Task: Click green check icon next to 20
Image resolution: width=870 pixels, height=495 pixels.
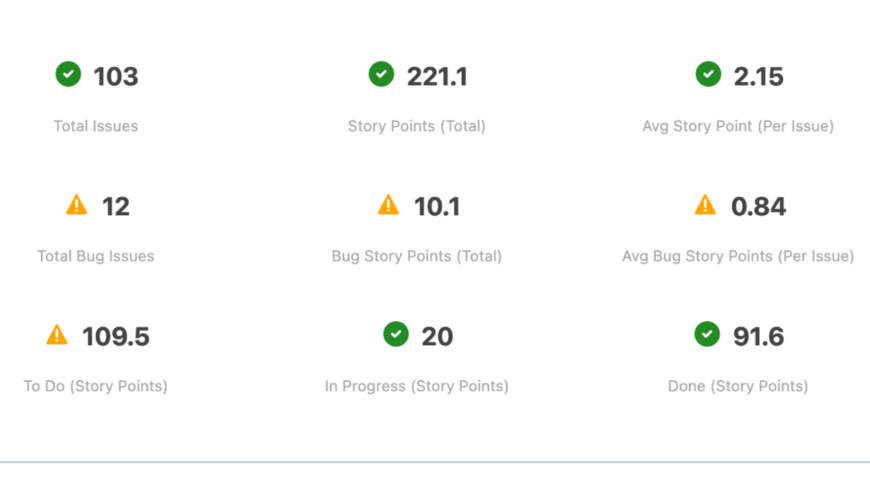Action: 396,334
